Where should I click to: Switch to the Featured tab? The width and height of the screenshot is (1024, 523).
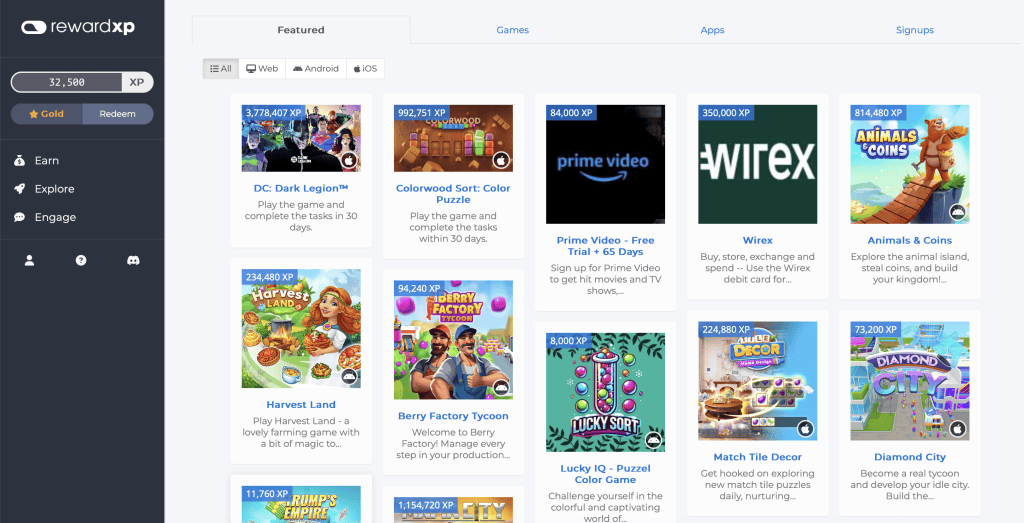(x=301, y=30)
